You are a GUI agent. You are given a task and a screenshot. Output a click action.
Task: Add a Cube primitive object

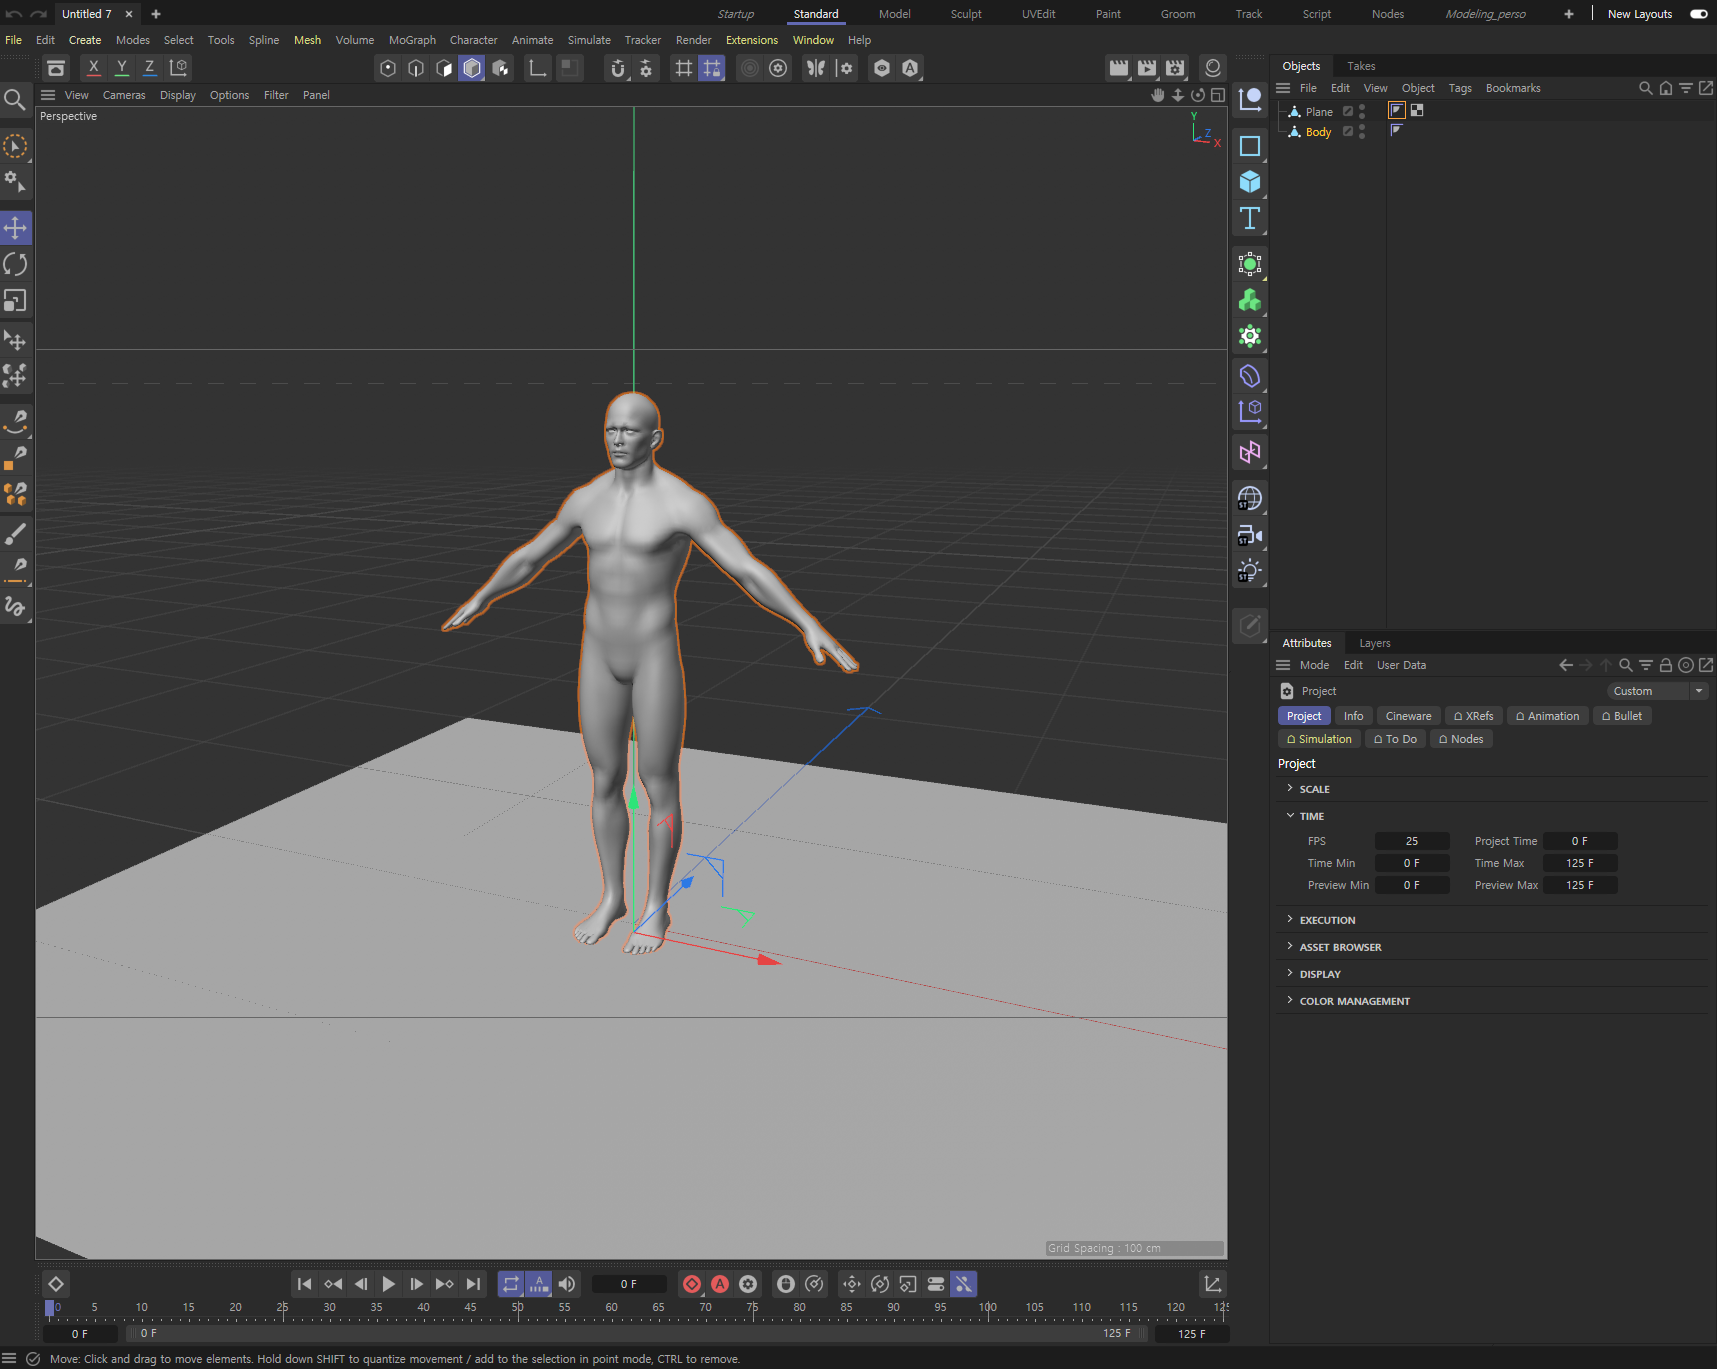pyautogui.click(x=1250, y=182)
